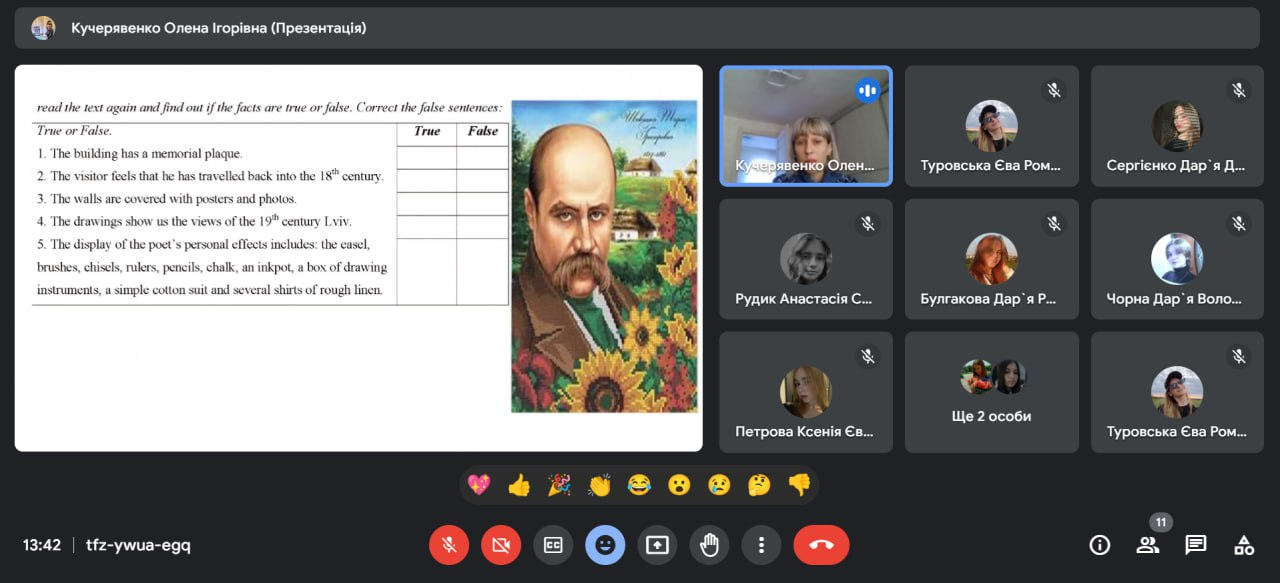Toggle closed captions CC button
1280x583 pixels.
click(x=553, y=545)
